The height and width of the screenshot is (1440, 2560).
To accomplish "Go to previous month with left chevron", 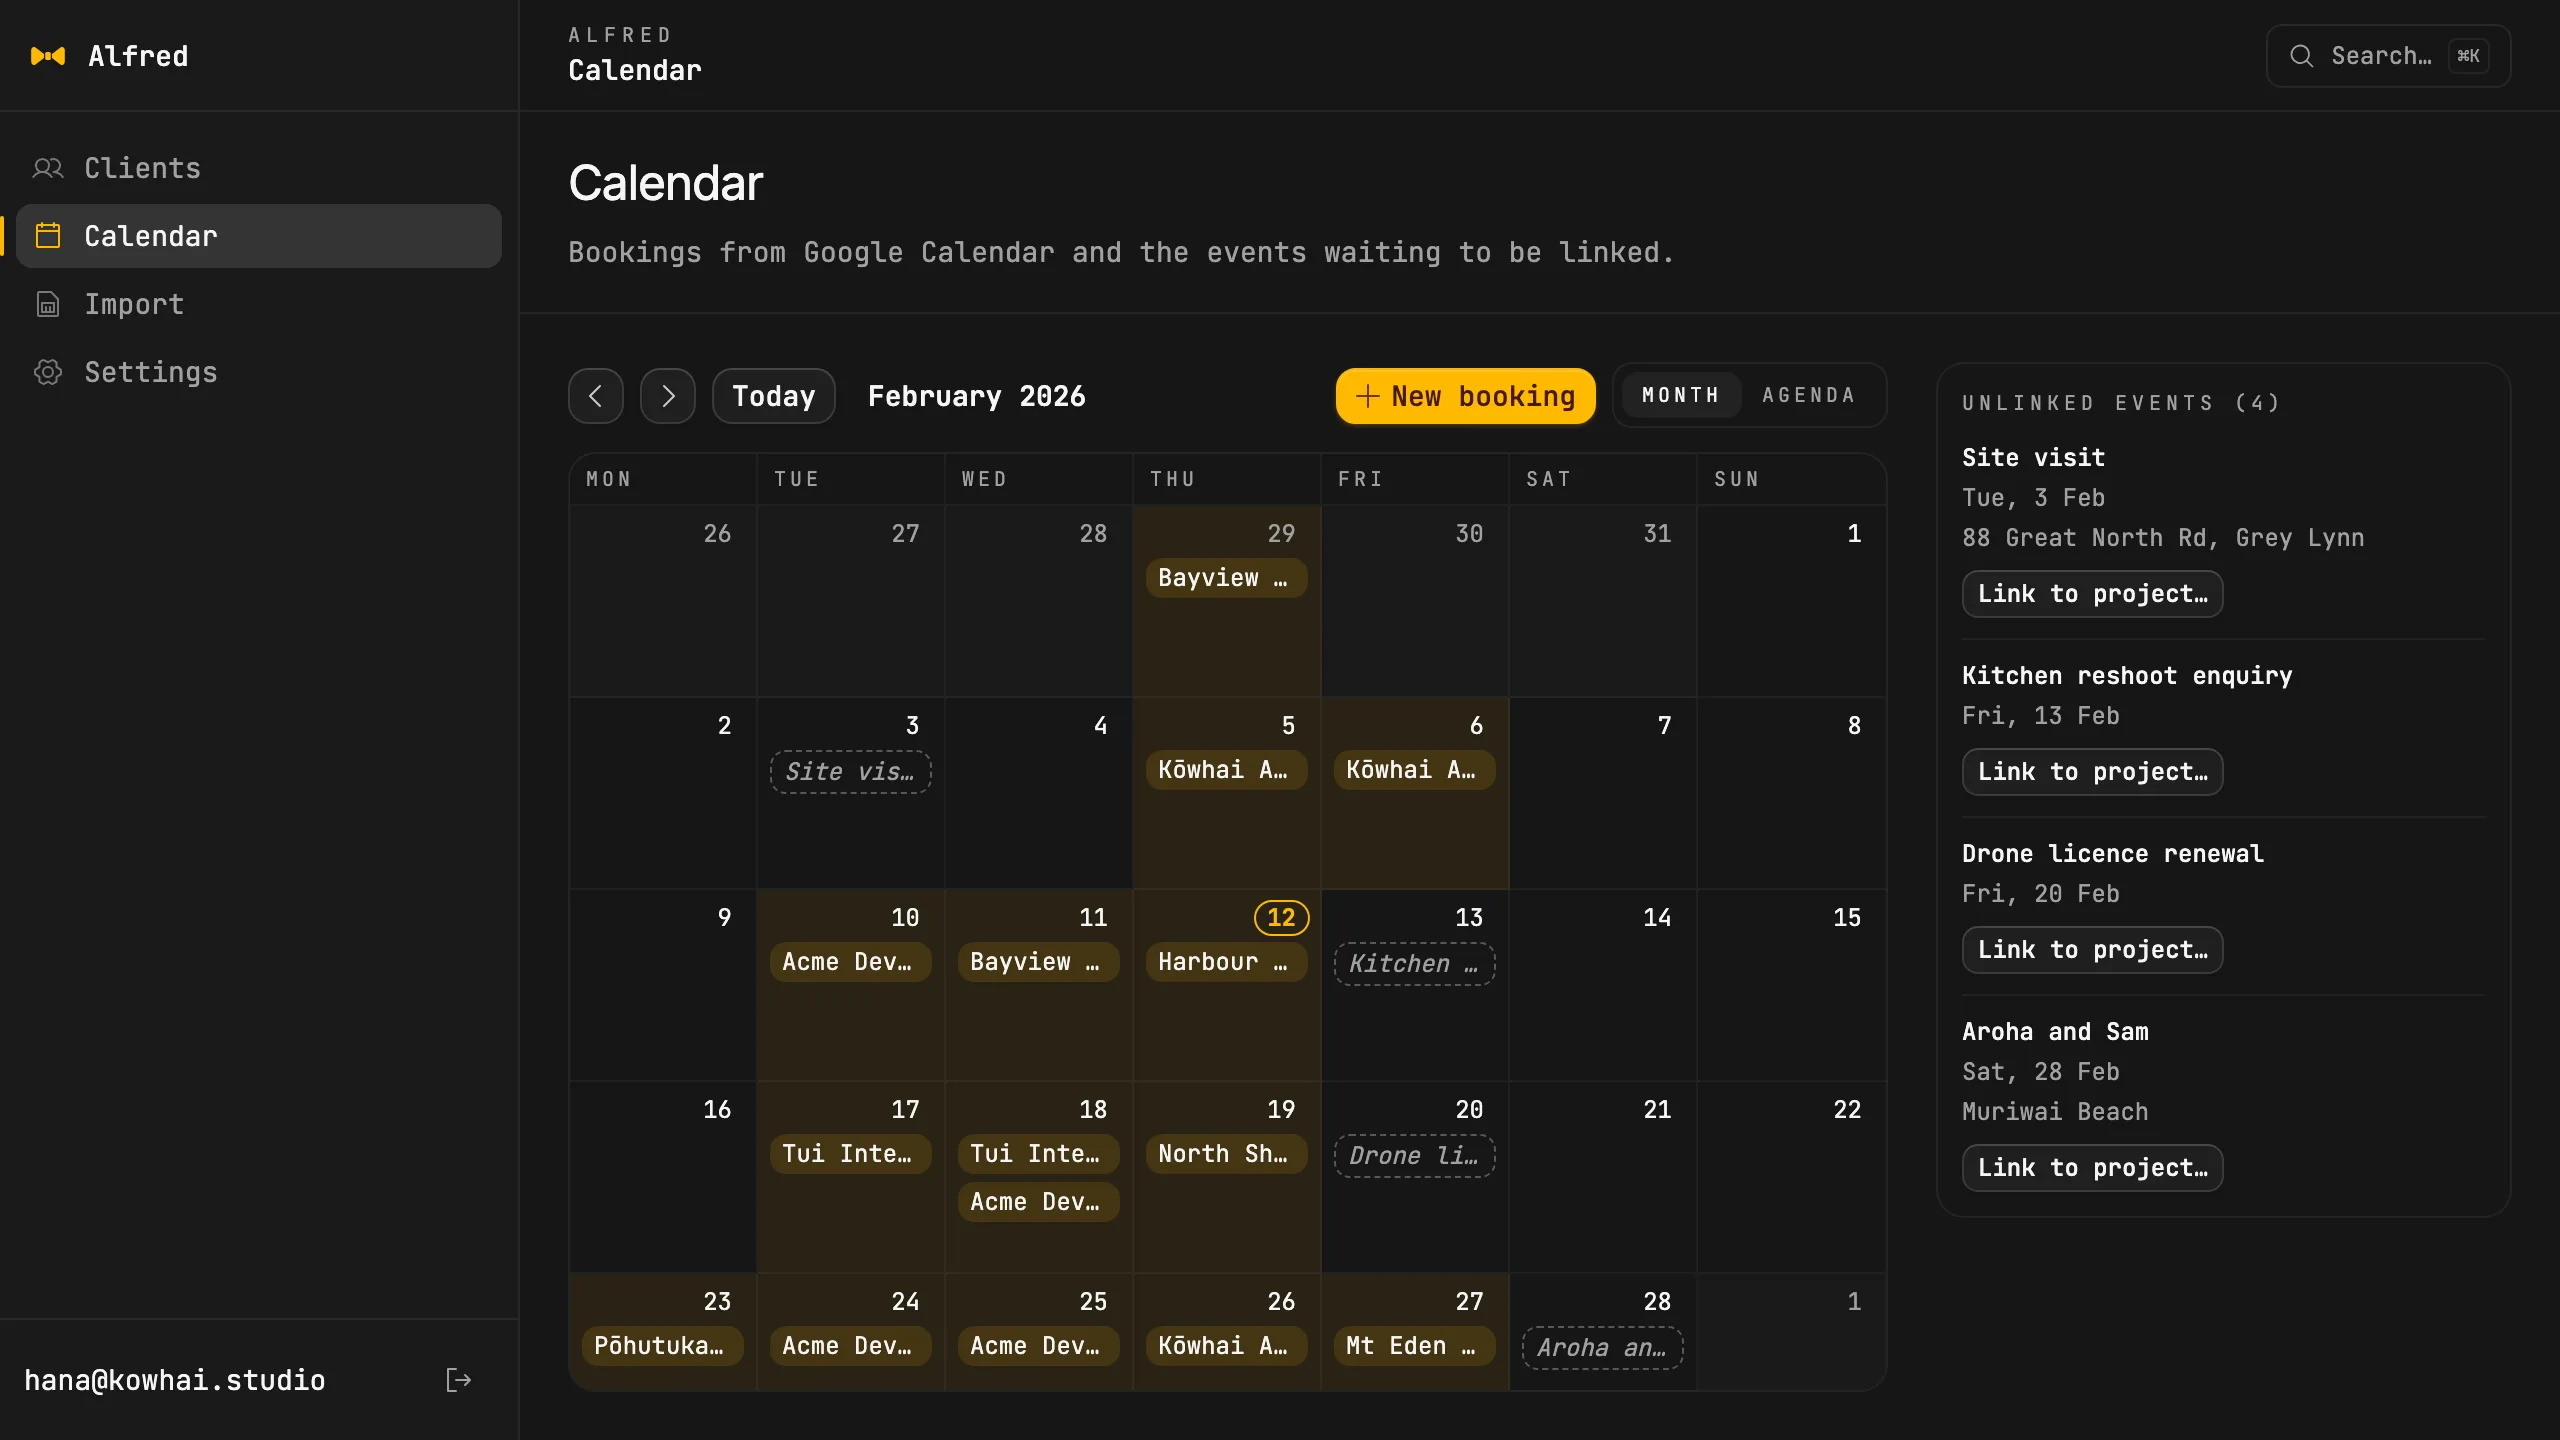I will (x=596, y=396).
